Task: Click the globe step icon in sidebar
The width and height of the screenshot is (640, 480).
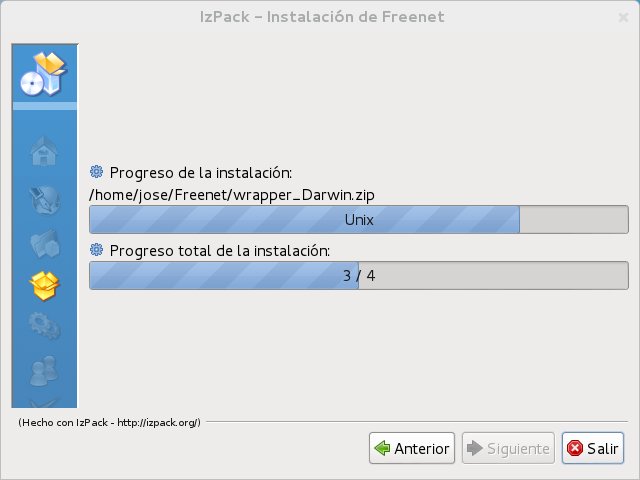Action: tap(45, 197)
